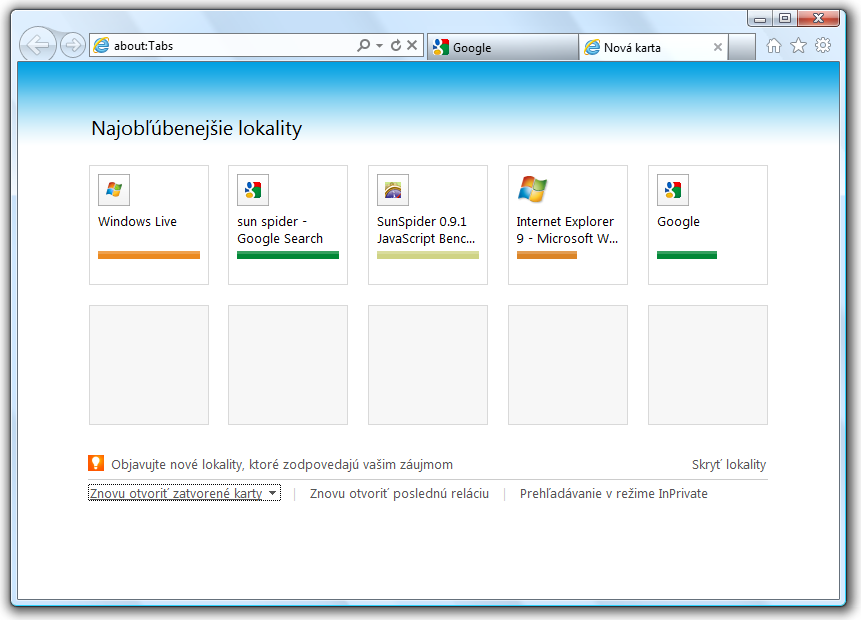Screen dimensions: 861x620
Task: Click the pale yellow bar under SunSpider 0.9.1
Action: click(x=428, y=255)
